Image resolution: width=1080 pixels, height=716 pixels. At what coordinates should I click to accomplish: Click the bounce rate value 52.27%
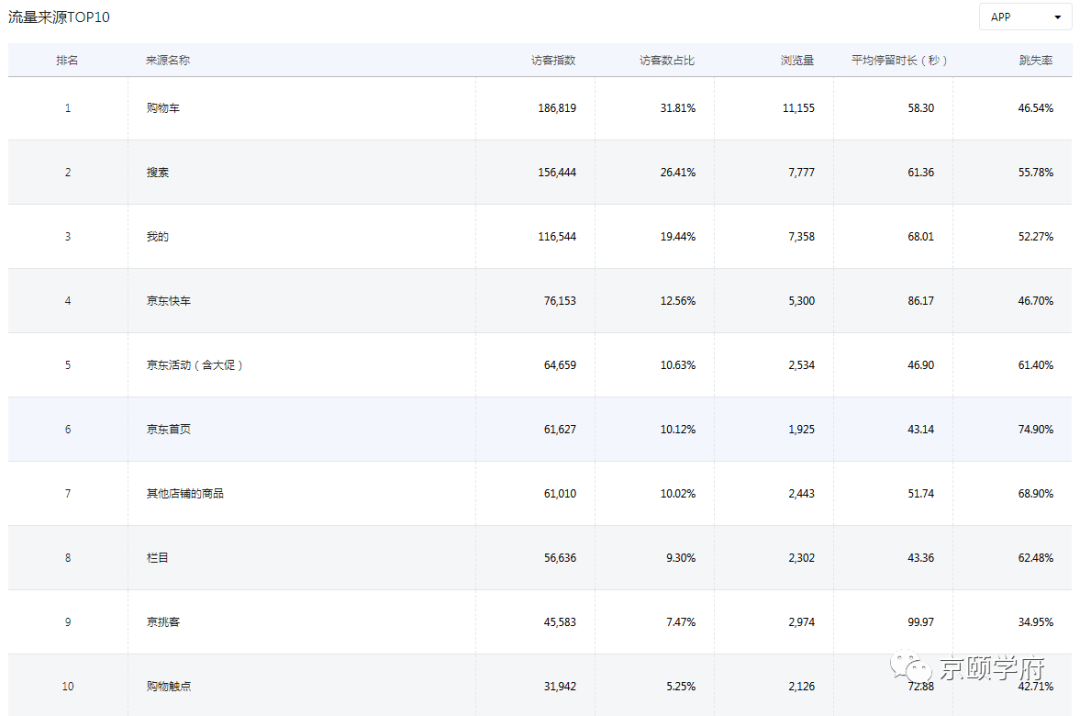pos(1035,237)
